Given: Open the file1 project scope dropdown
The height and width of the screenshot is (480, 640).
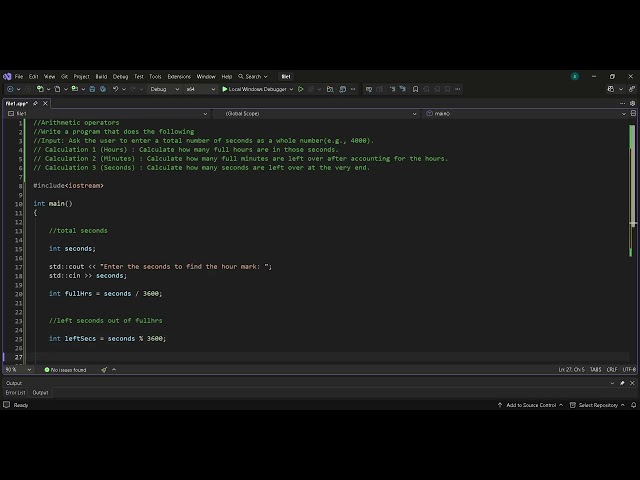Looking at the screenshot, I should (107, 113).
